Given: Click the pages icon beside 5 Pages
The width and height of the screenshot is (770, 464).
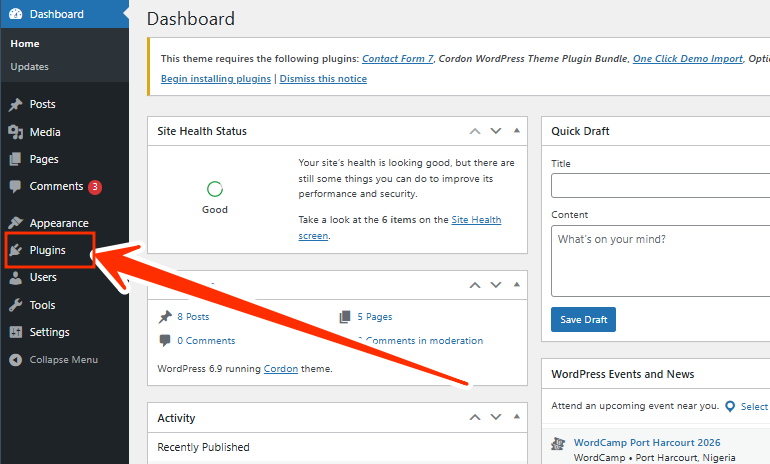Looking at the screenshot, I should [345, 317].
